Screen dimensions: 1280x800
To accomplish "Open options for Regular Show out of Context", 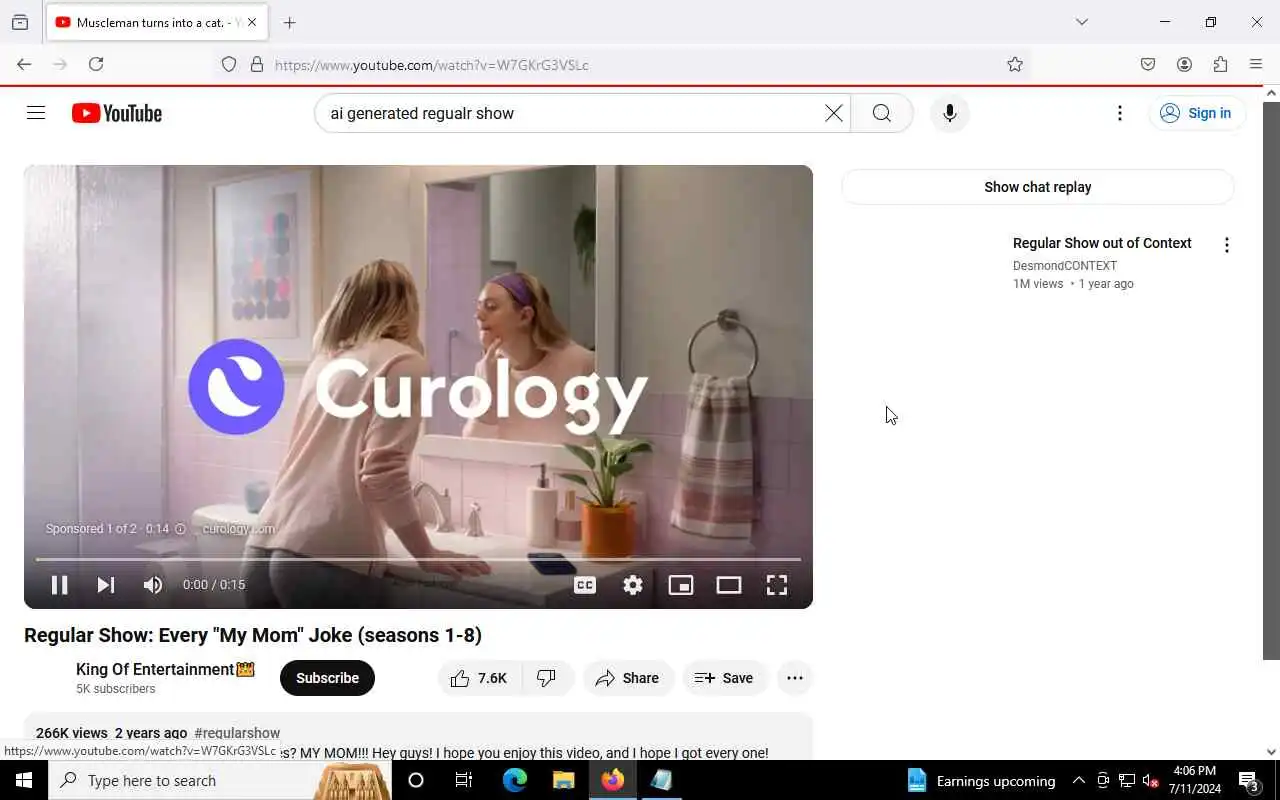I will tap(1227, 245).
